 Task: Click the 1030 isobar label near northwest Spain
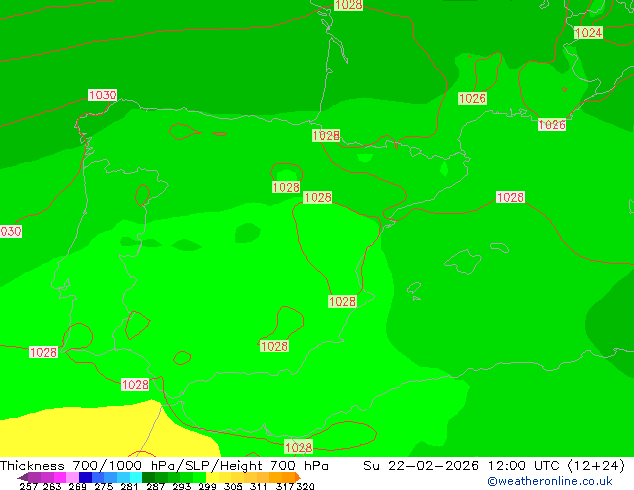coord(102,95)
